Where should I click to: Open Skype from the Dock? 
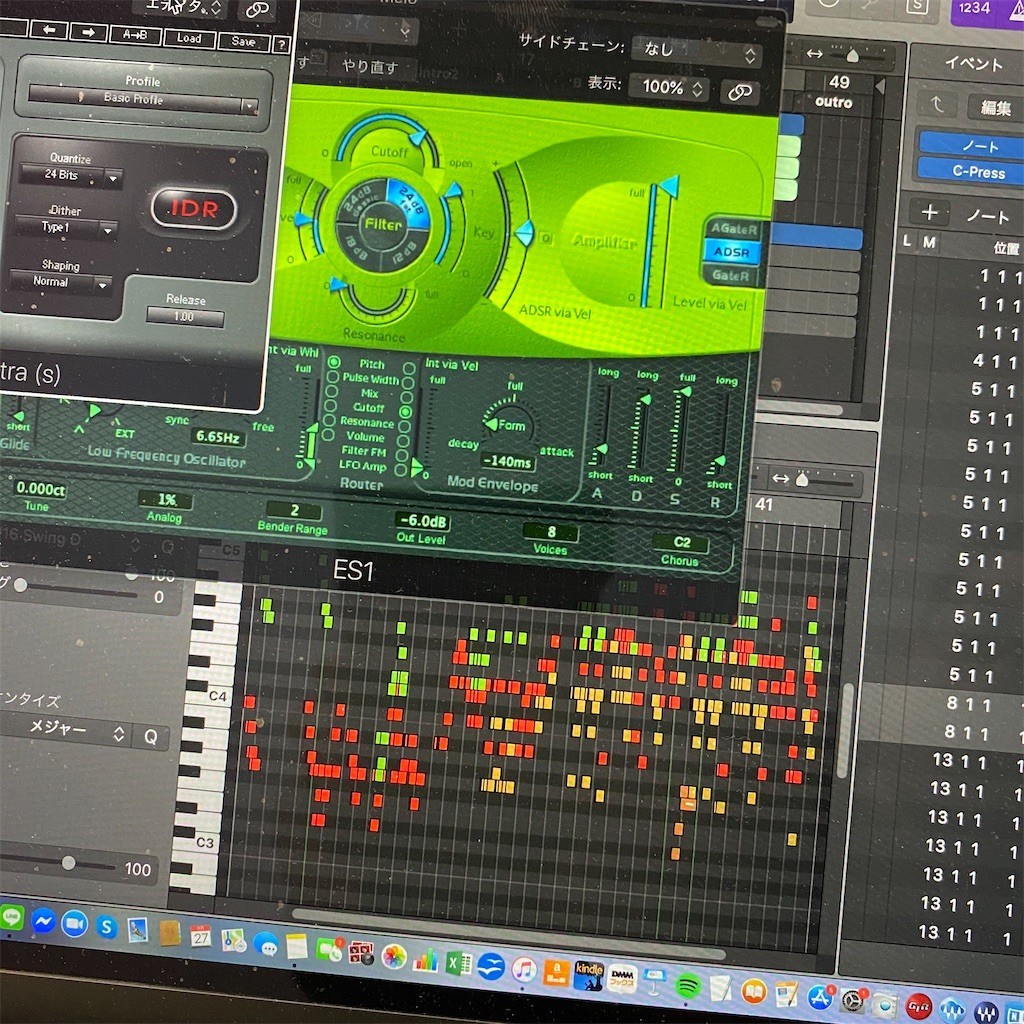pos(106,927)
